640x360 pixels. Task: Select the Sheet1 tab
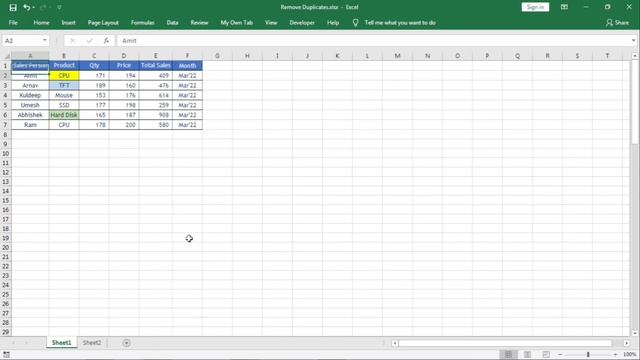[61, 342]
